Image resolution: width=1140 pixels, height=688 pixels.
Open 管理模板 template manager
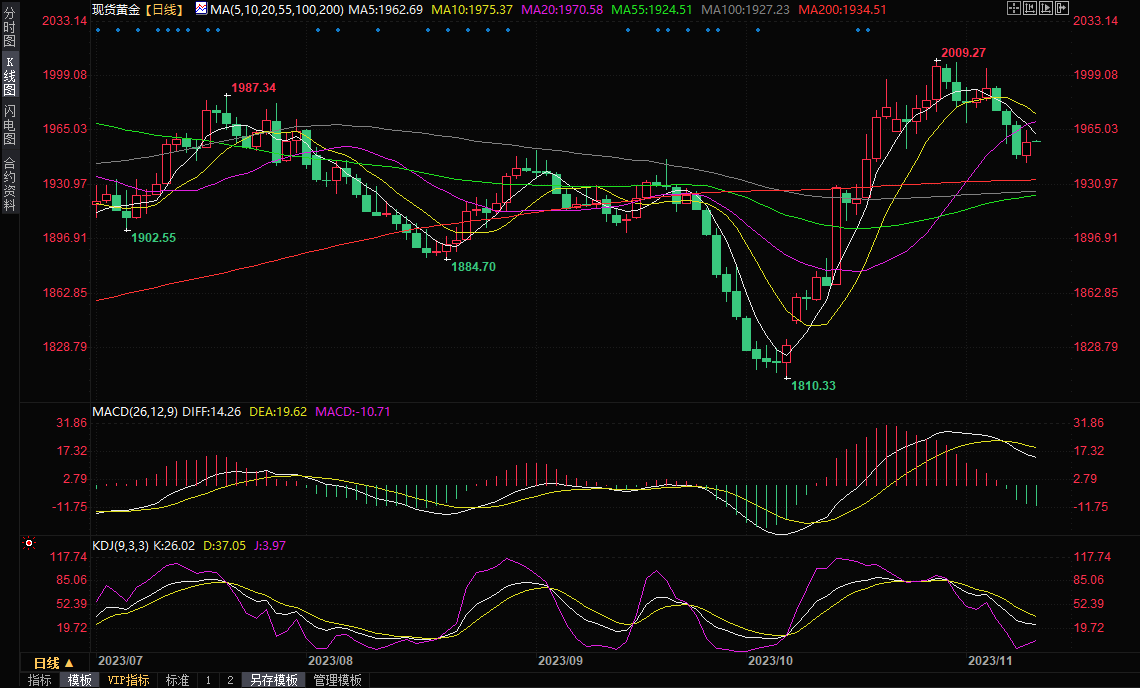(x=338, y=680)
